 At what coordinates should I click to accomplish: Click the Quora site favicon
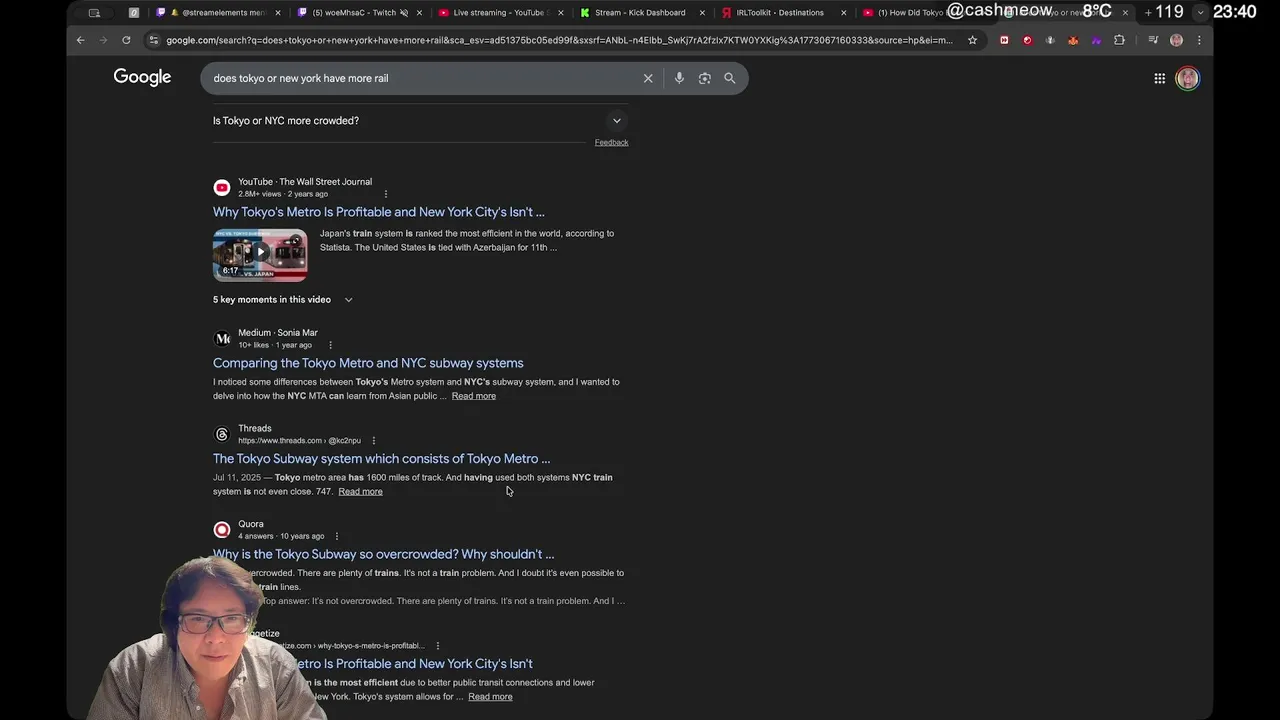(222, 530)
